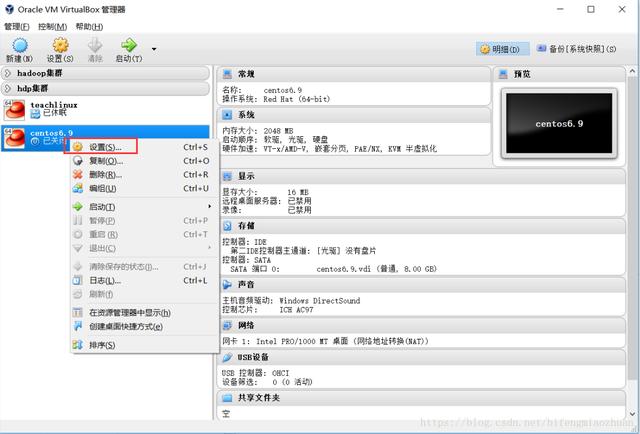Click the network icon beside 网络
Viewport: 640px width, 434px height.
[227, 325]
